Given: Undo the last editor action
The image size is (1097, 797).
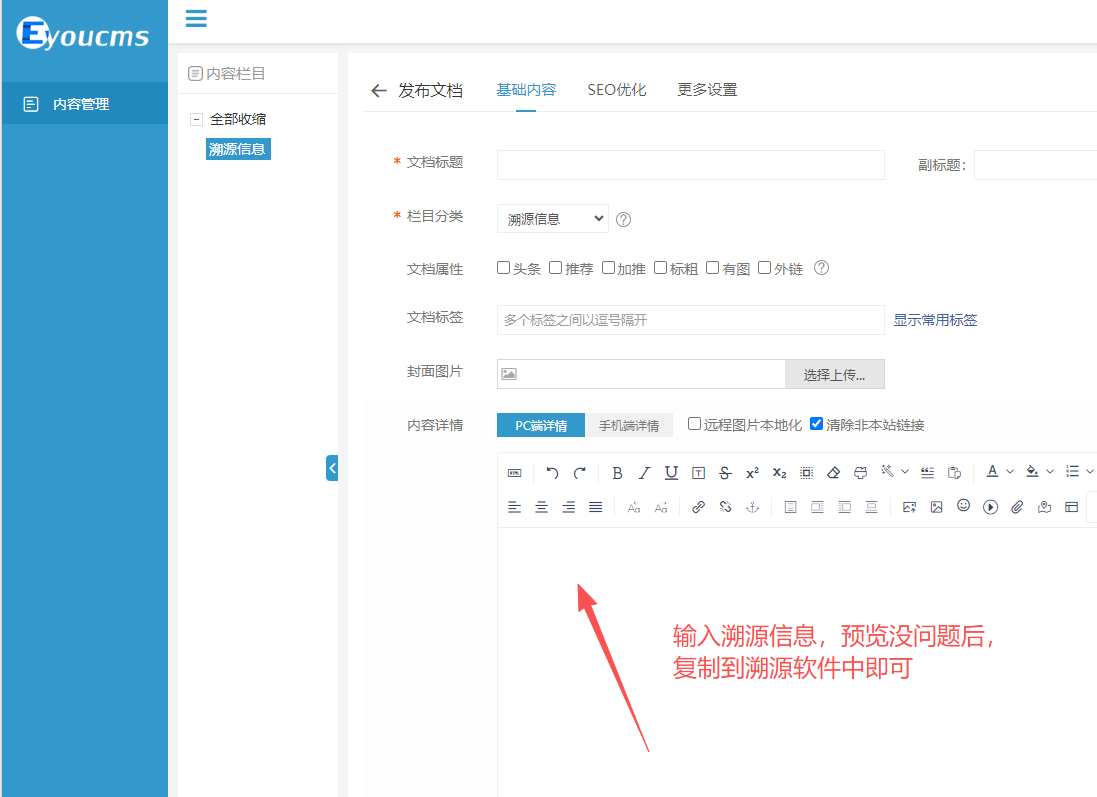Looking at the screenshot, I should tap(550, 473).
